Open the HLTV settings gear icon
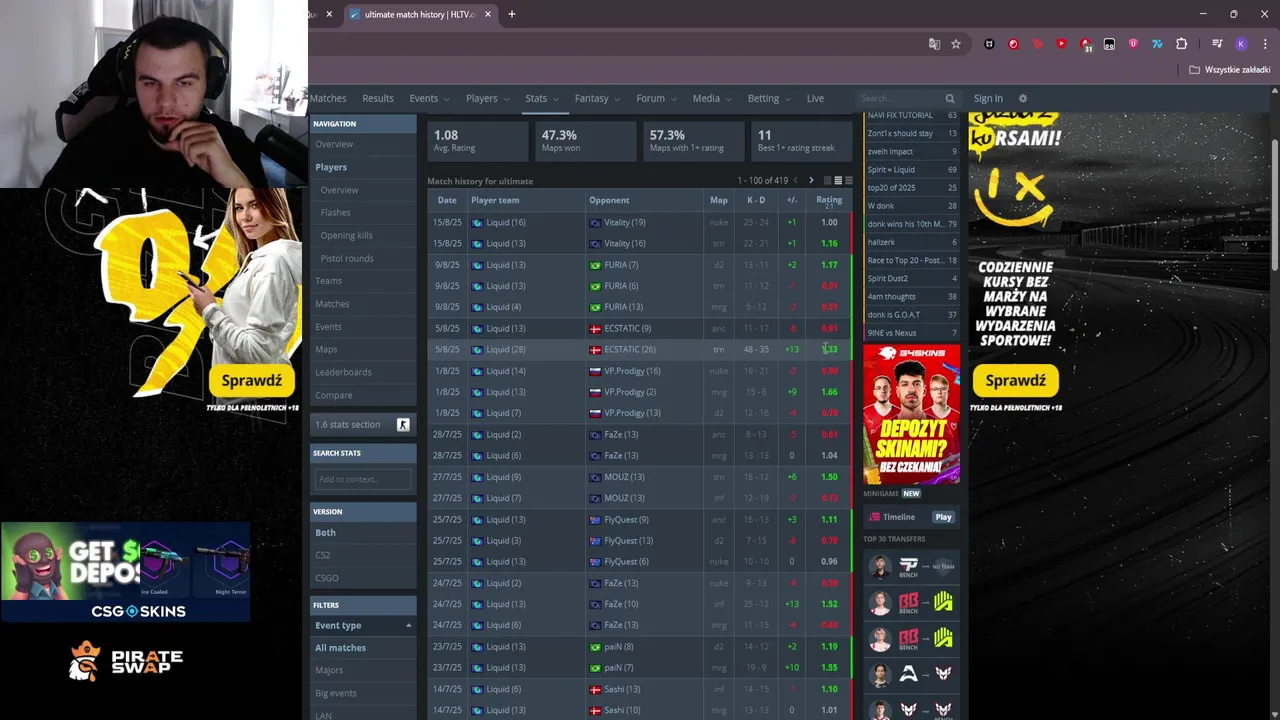The width and height of the screenshot is (1280, 720). (x=1022, y=98)
